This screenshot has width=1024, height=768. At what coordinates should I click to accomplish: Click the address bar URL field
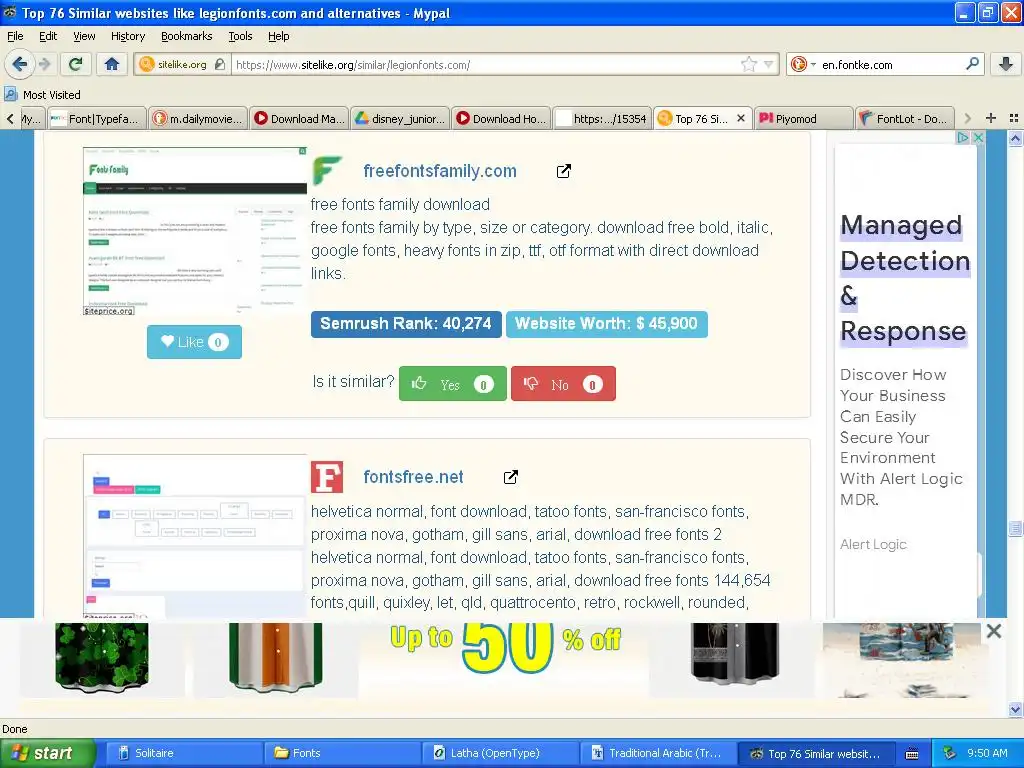pyautogui.click(x=487, y=65)
